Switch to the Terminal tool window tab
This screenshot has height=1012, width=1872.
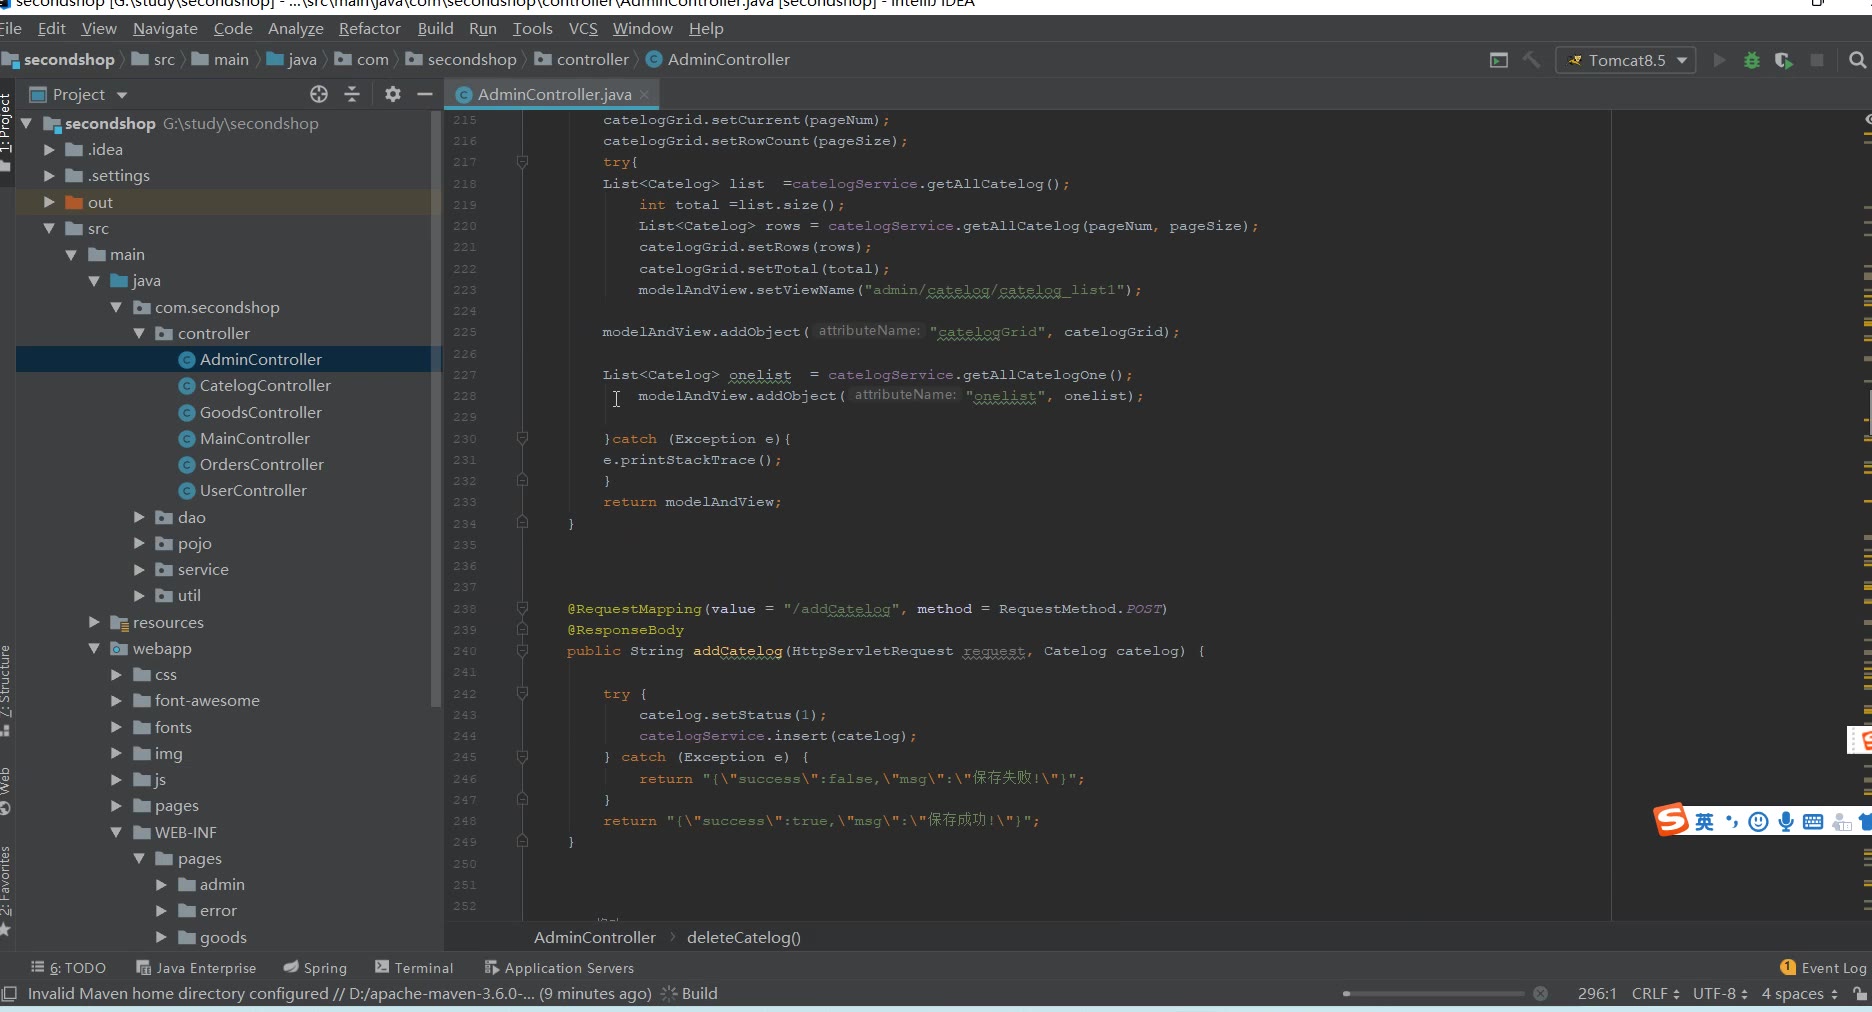pos(414,967)
